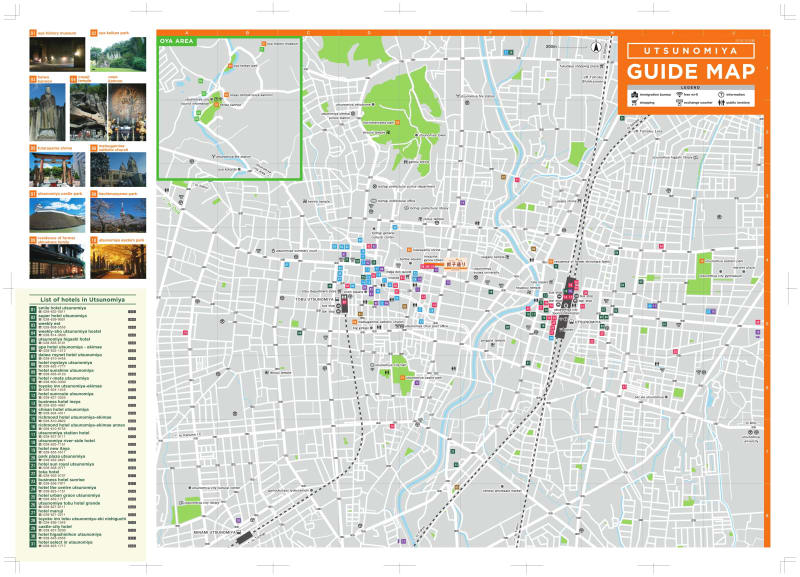This screenshot has width=800, height=577.
Task: Click the GUIDE MAP heading
Action: pos(691,71)
